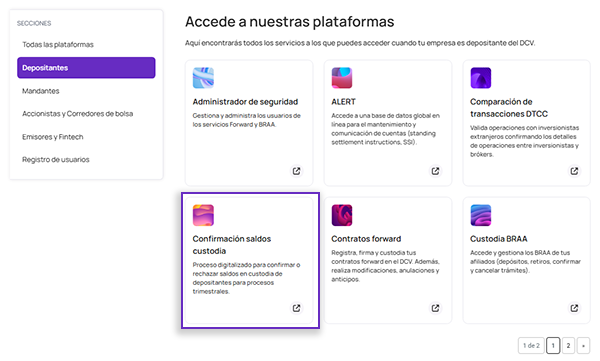Click the Custodia BRAA title

tap(499, 239)
